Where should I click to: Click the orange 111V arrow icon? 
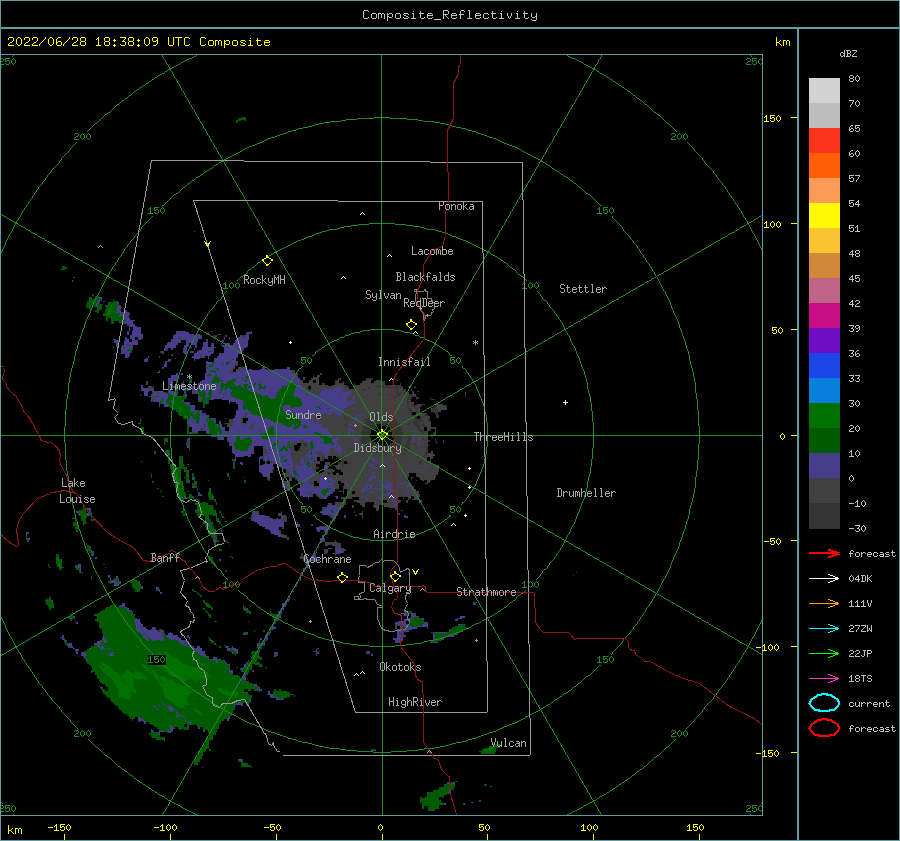tap(824, 603)
